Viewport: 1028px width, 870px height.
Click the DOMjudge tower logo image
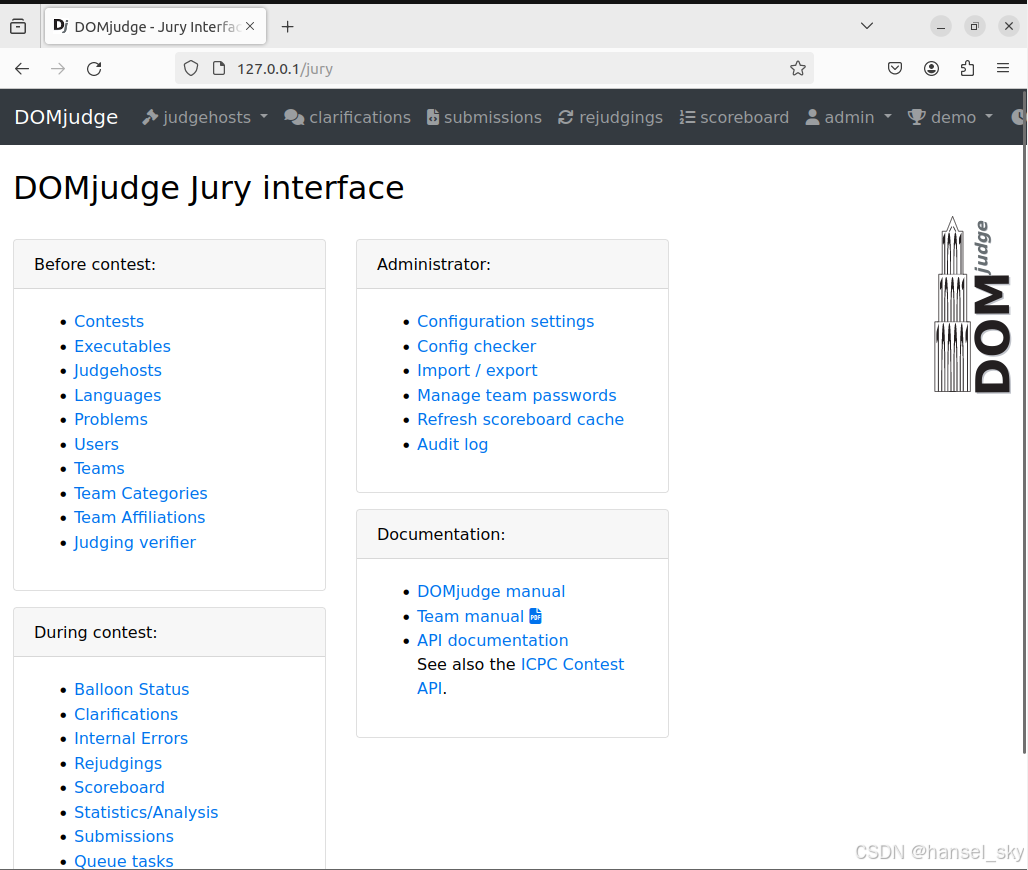click(x=972, y=305)
